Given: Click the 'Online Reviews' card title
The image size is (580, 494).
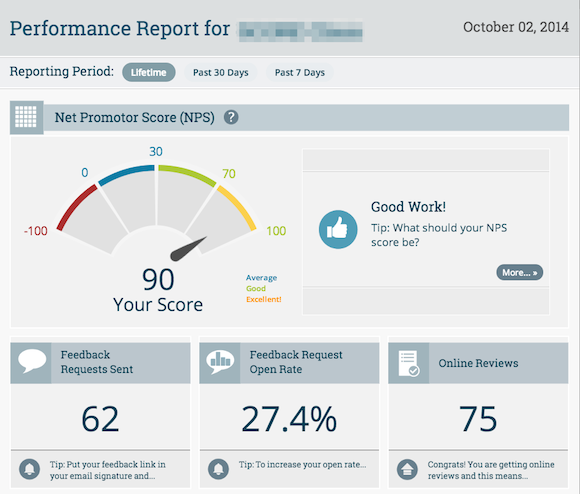Looking at the screenshot, I should [478, 363].
